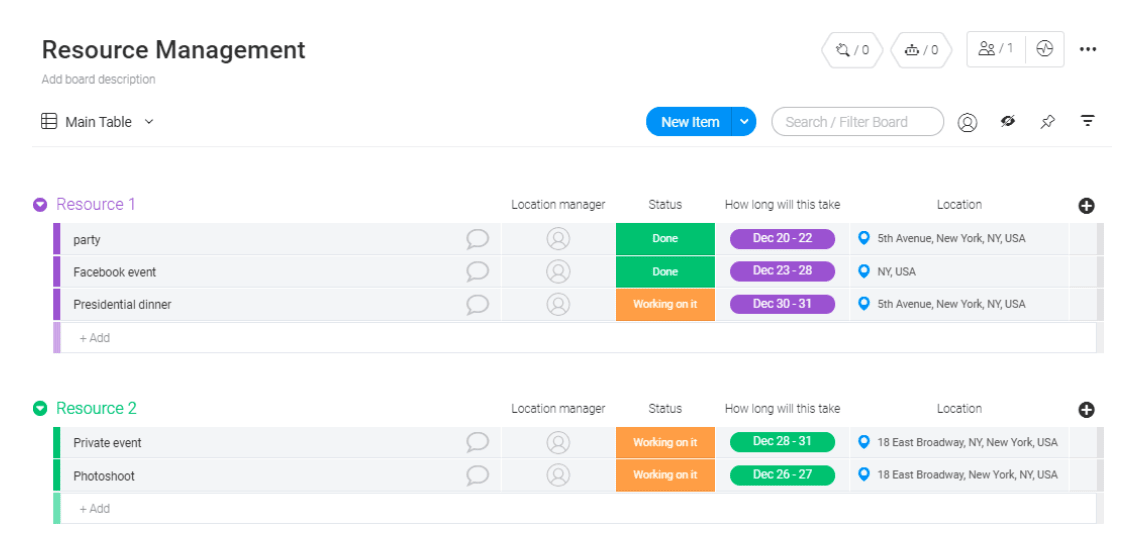Click the New Item button
Image resolution: width=1132 pixels, height=556 pixels.
click(689, 121)
